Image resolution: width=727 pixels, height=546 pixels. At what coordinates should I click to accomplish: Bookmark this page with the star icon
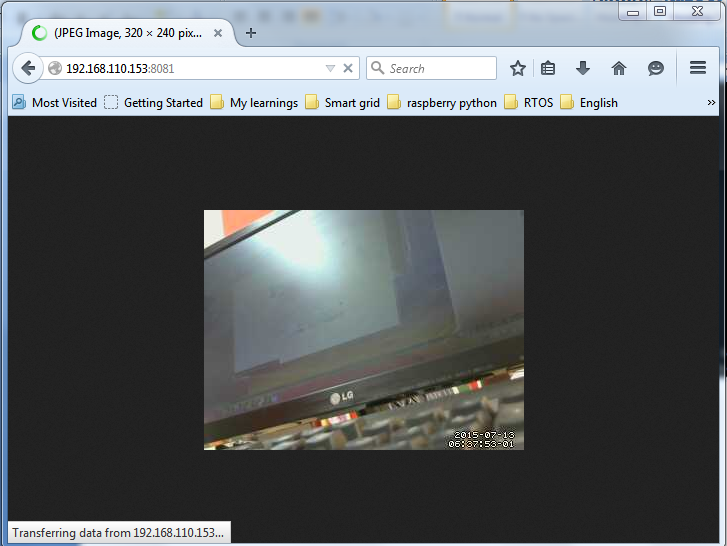tap(517, 69)
